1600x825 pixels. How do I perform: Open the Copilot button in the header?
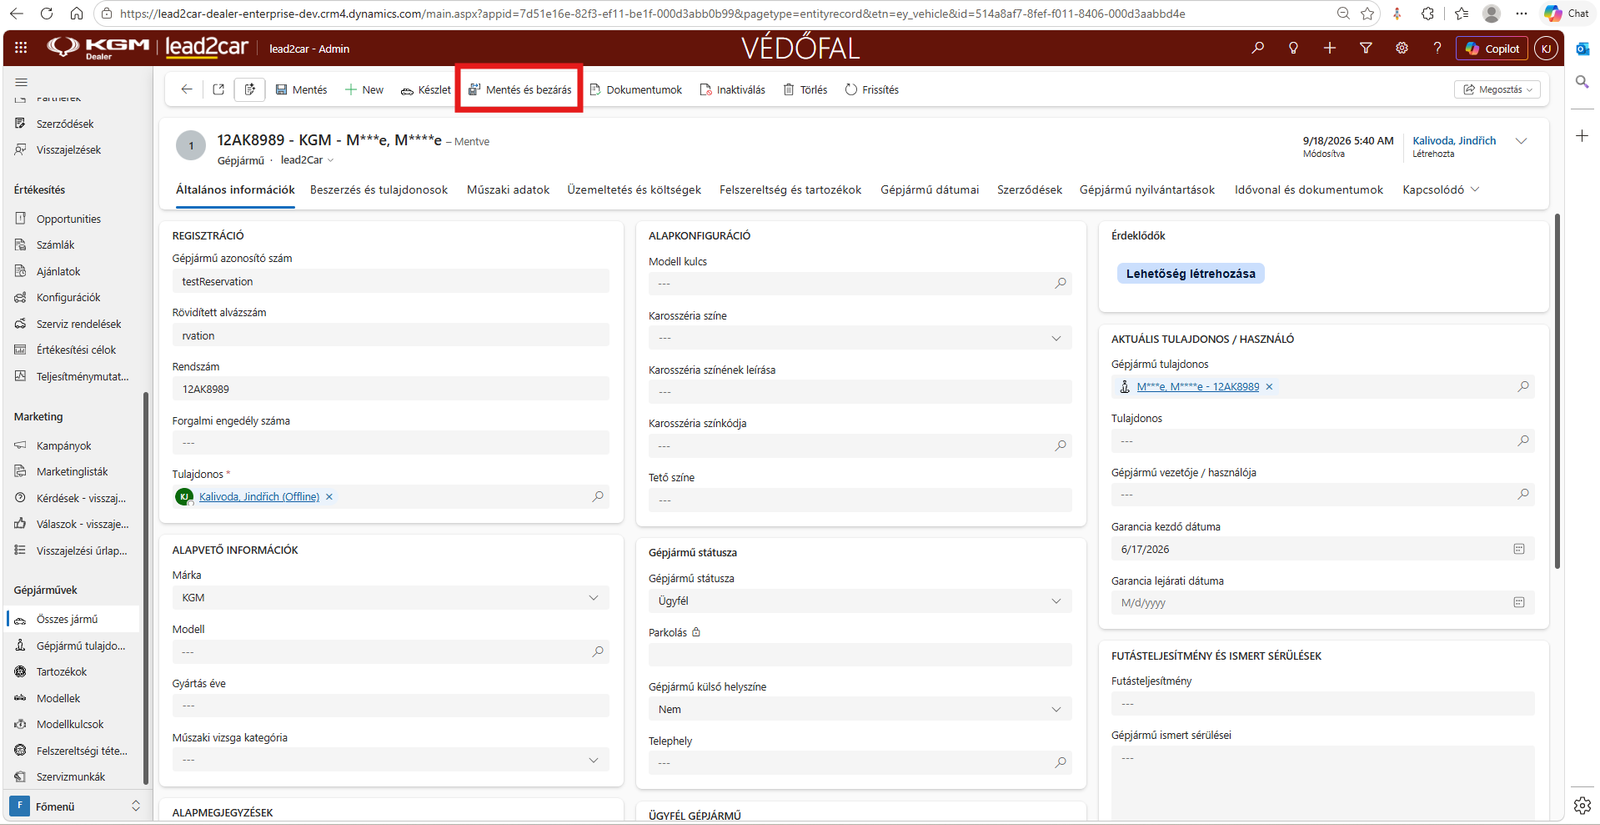[x=1492, y=48]
